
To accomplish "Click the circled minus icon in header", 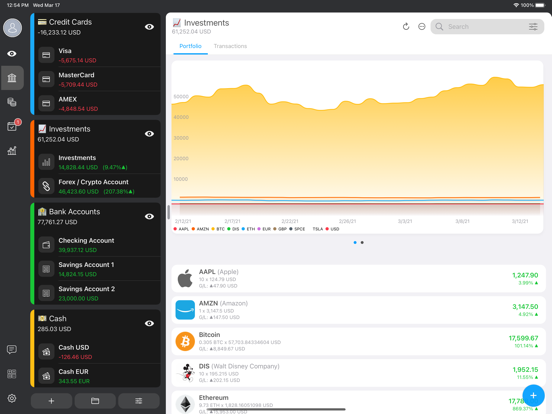I will pyautogui.click(x=421, y=26).
